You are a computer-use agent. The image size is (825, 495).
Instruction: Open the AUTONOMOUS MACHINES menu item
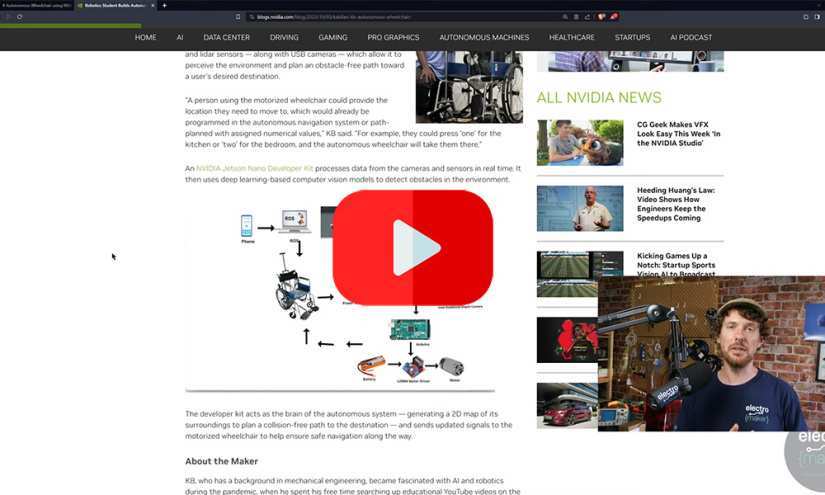[484, 37]
